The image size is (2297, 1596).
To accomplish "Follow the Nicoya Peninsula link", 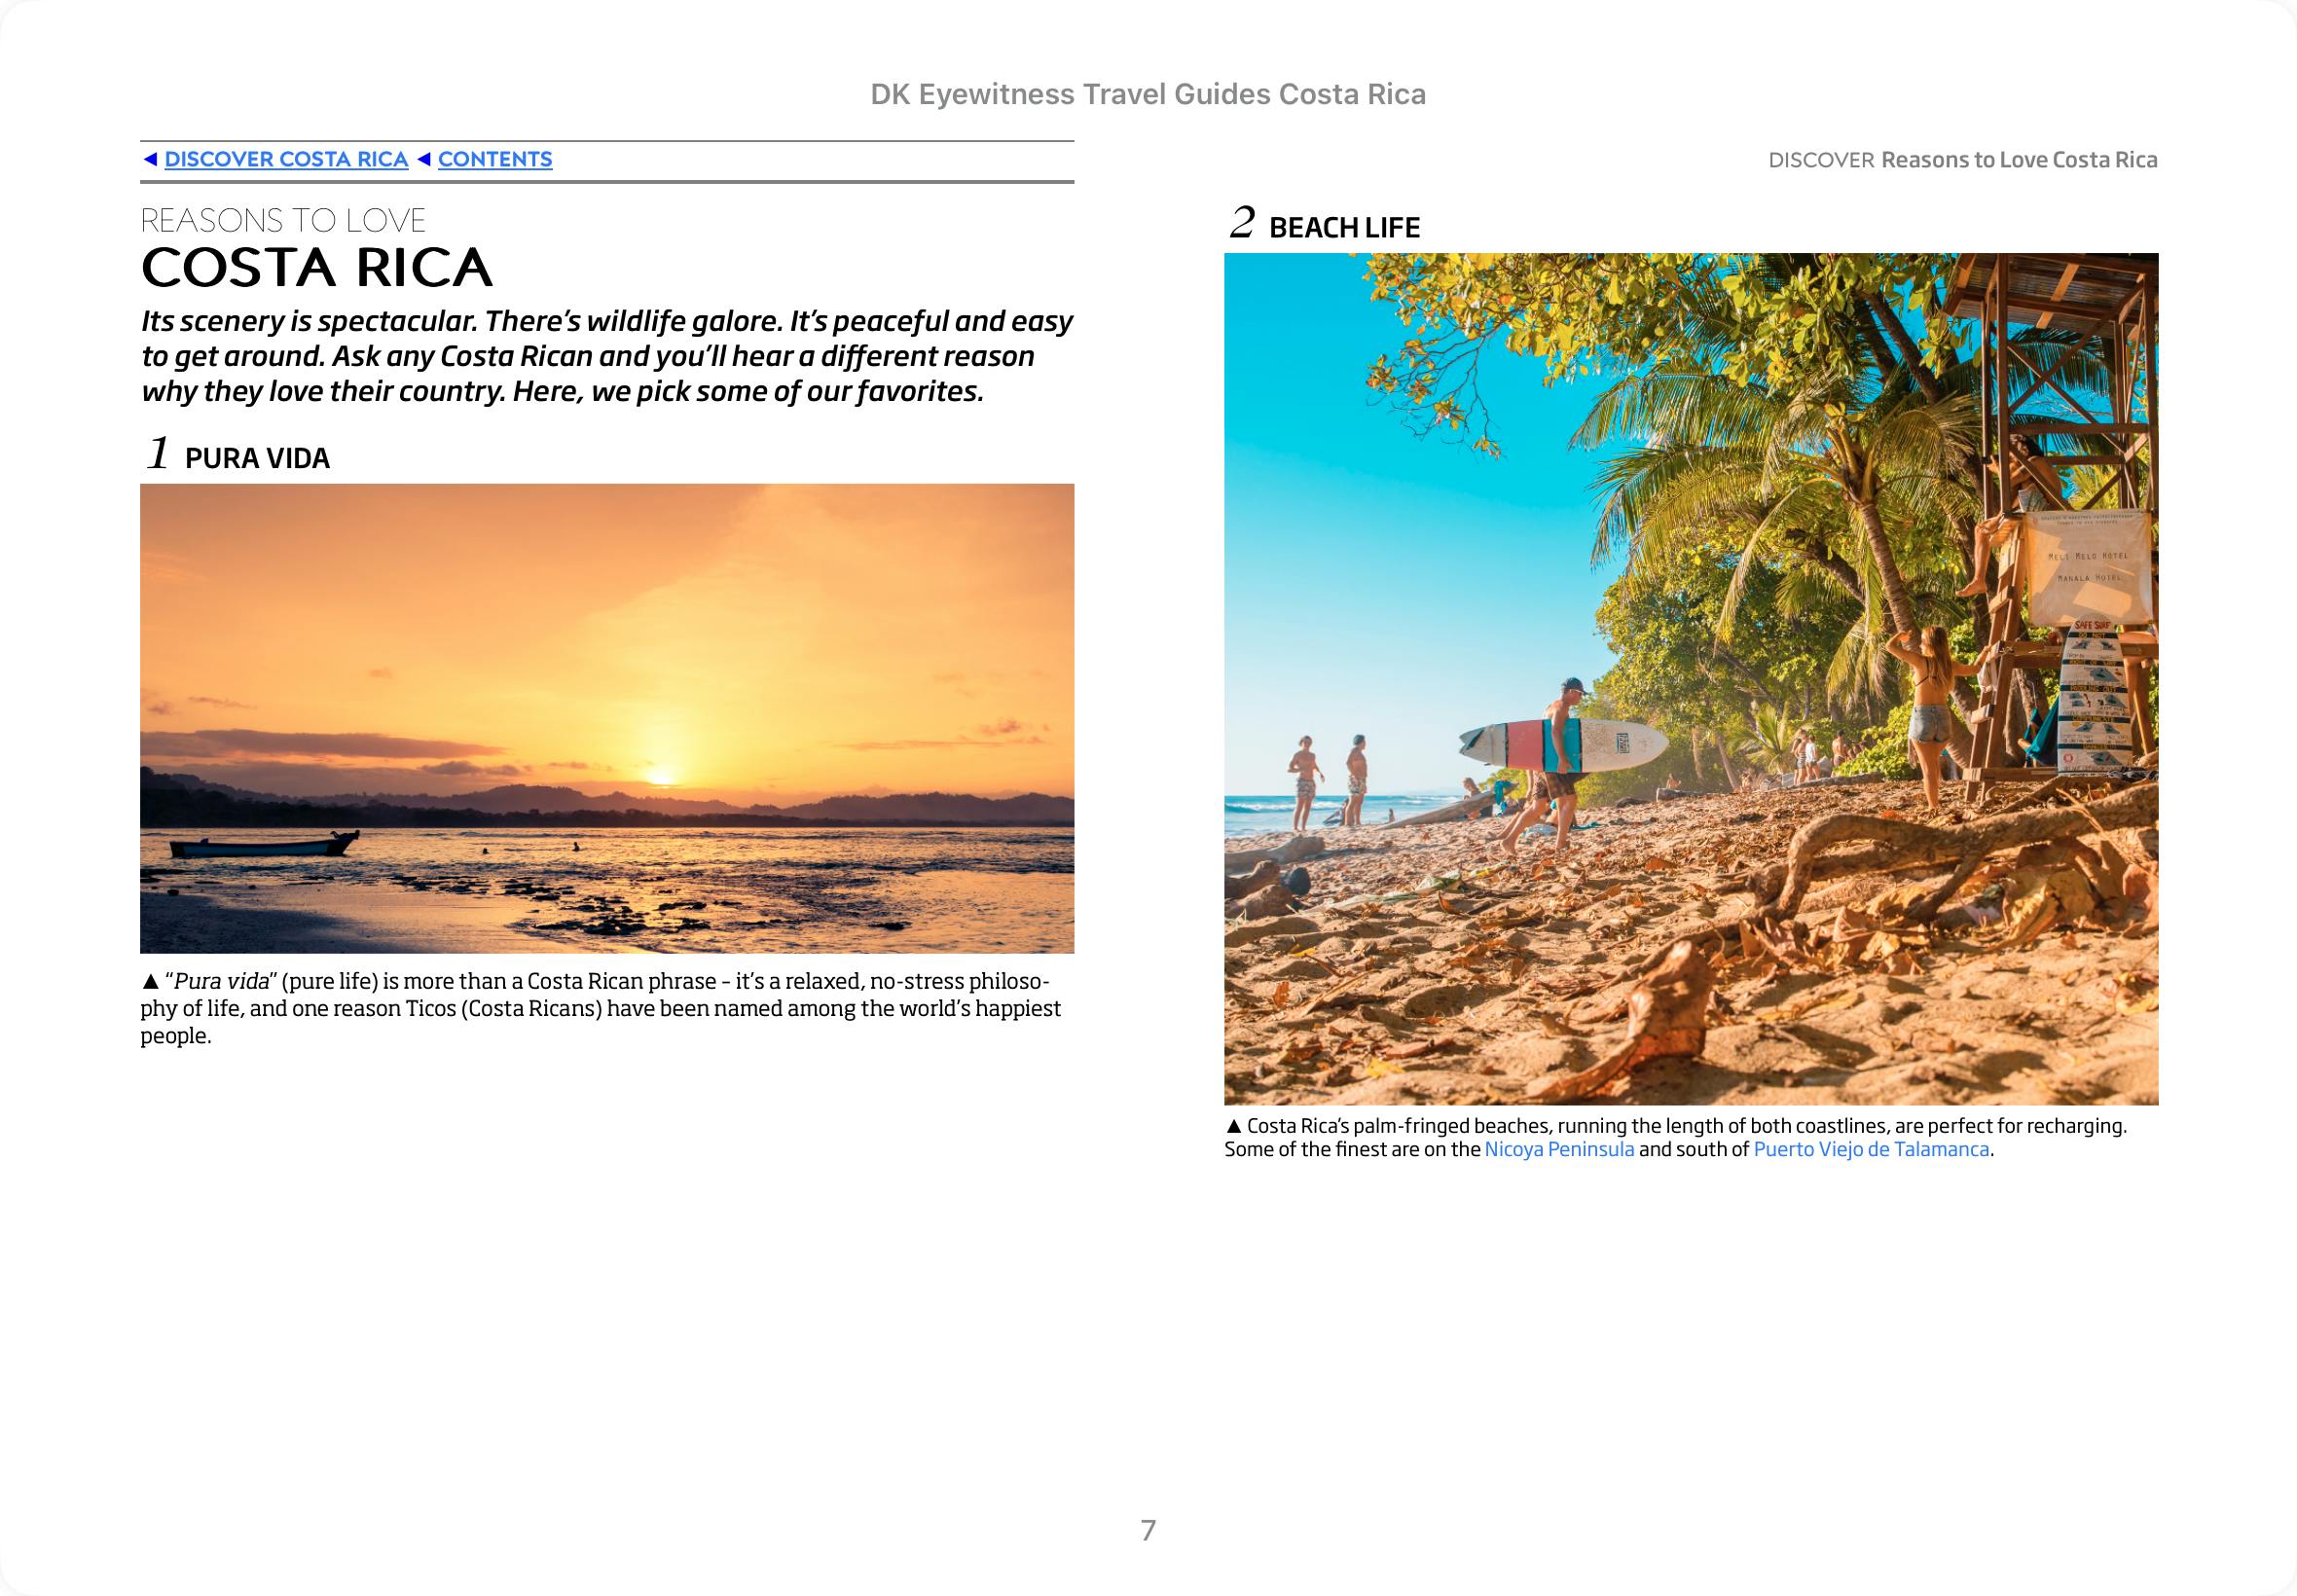I will (x=1558, y=1149).
